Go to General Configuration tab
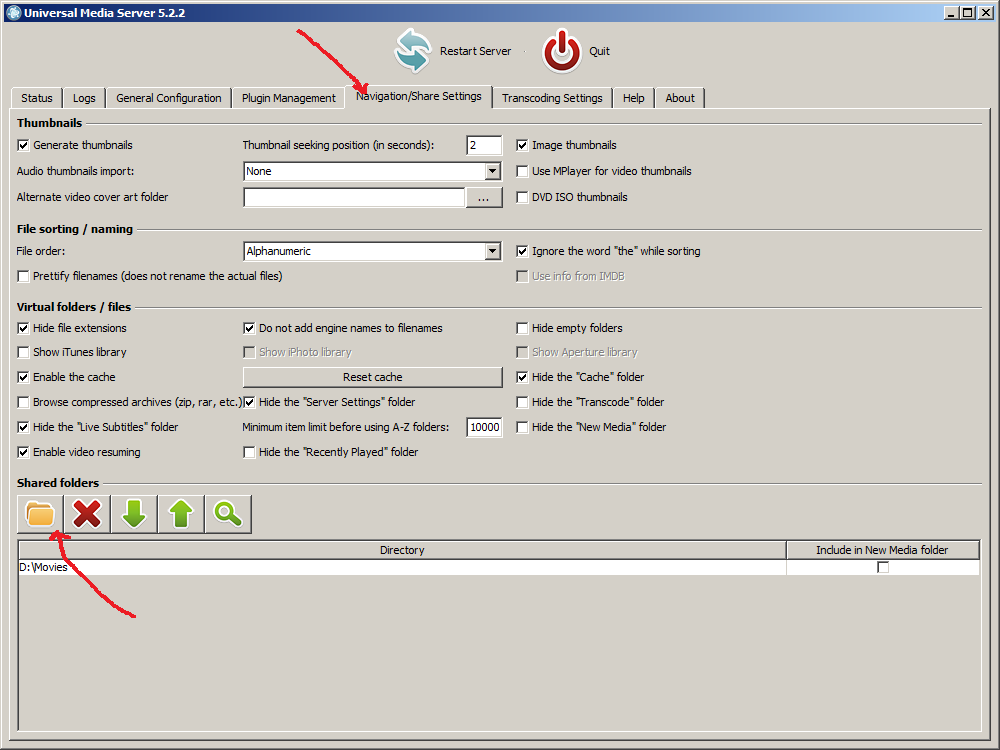The image size is (1000, 750). (x=169, y=98)
